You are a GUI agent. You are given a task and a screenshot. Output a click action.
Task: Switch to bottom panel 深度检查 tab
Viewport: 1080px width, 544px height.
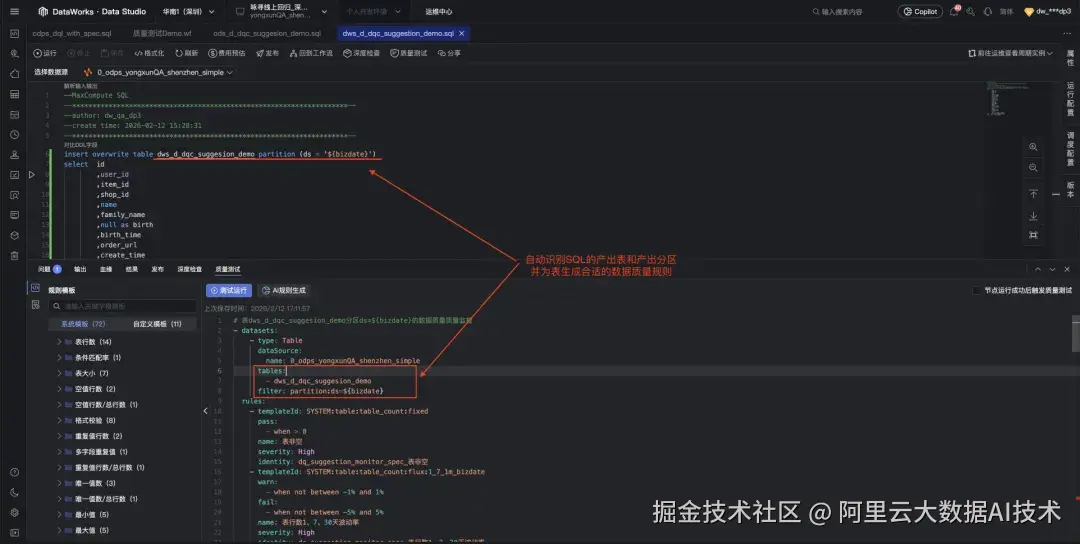click(x=189, y=269)
